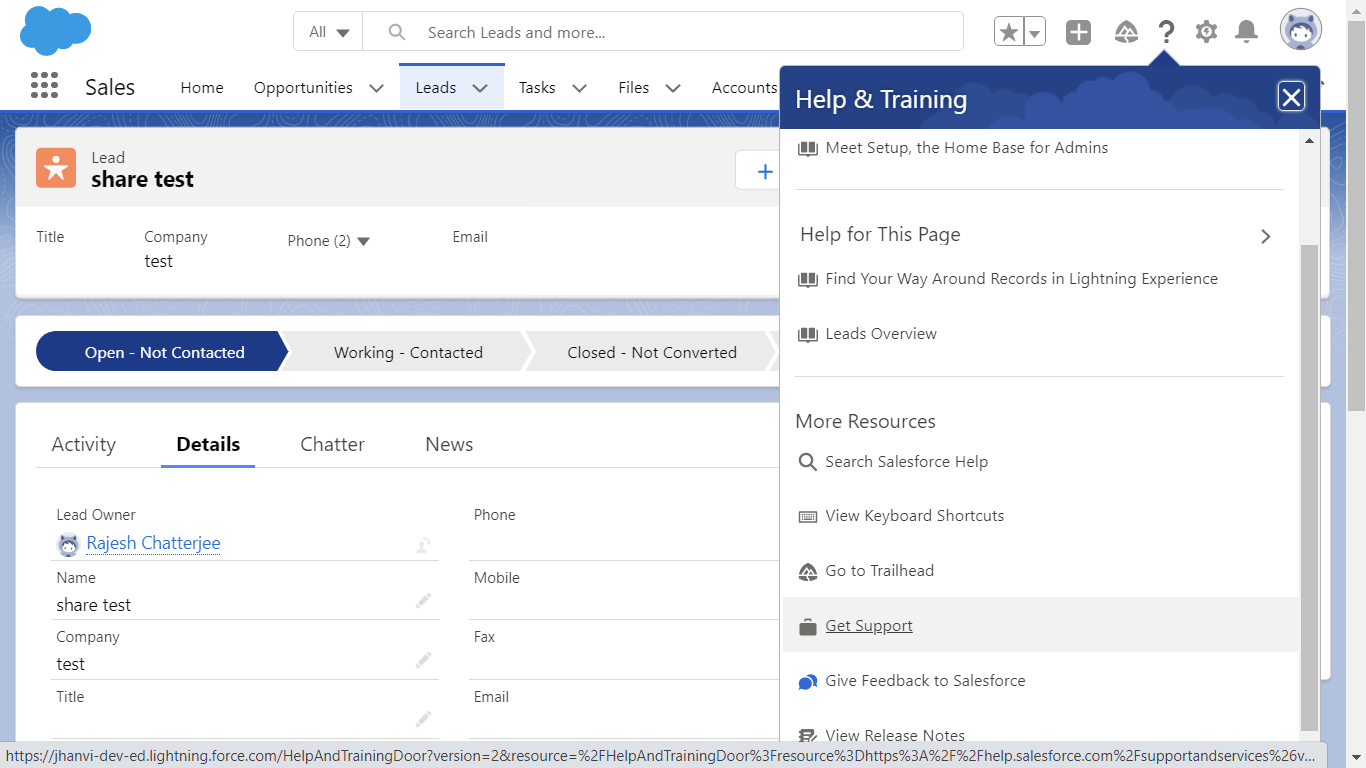Screen dimensions: 1366x768
Task: Open the Get Support link
Action: tap(868, 626)
